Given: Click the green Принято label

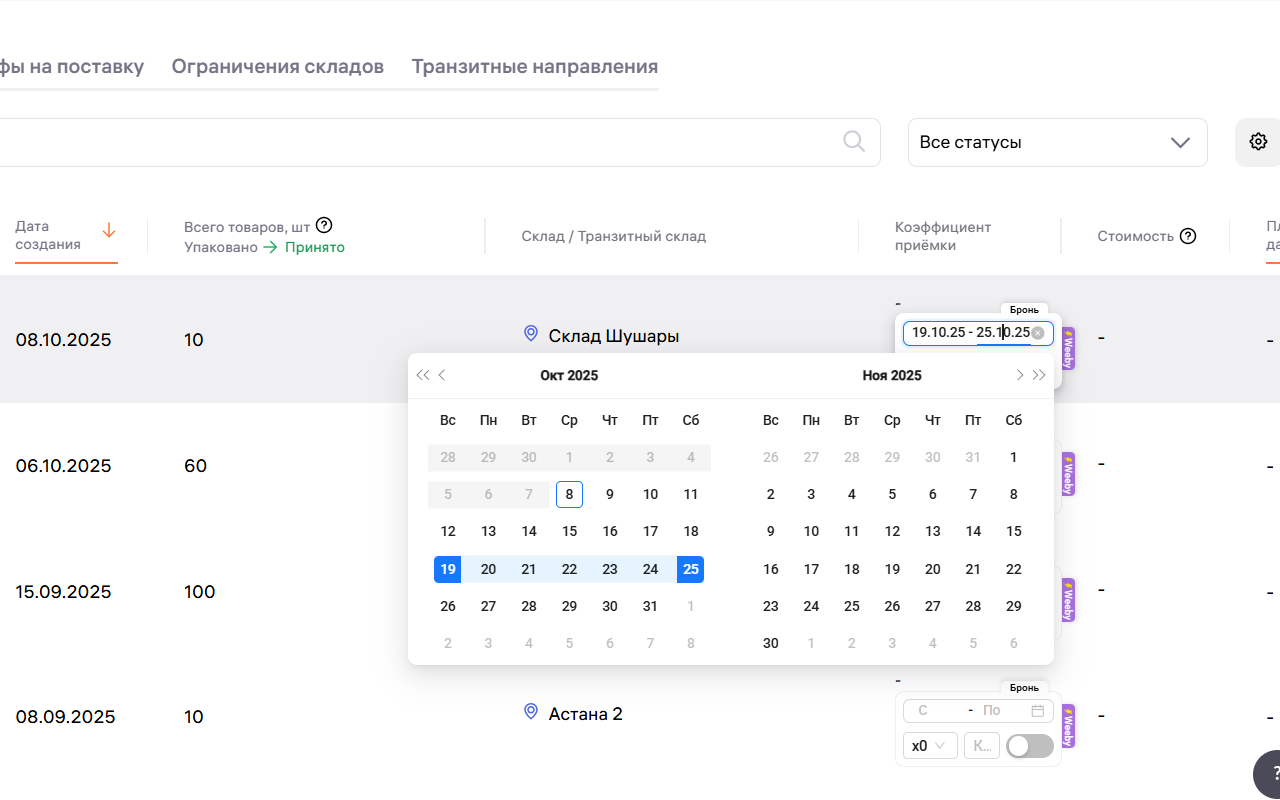Looking at the screenshot, I should pos(314,247).
